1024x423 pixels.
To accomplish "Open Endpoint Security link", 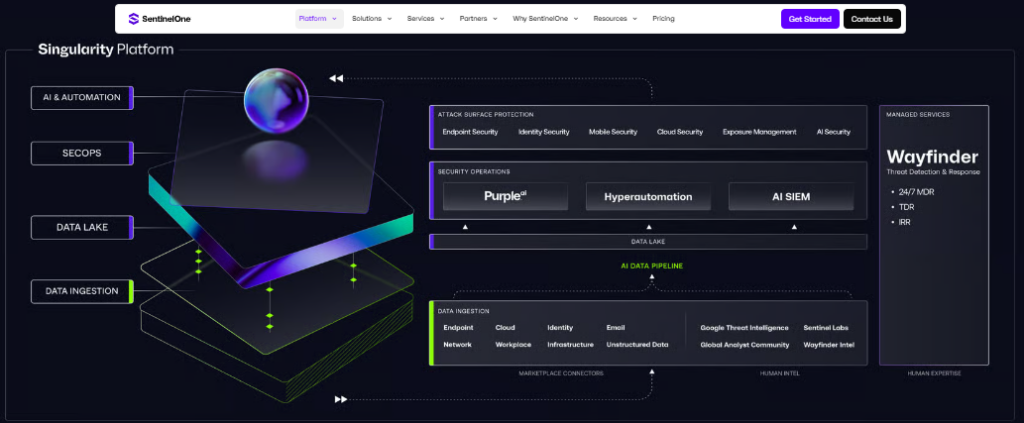I will (x=470, y=132).
